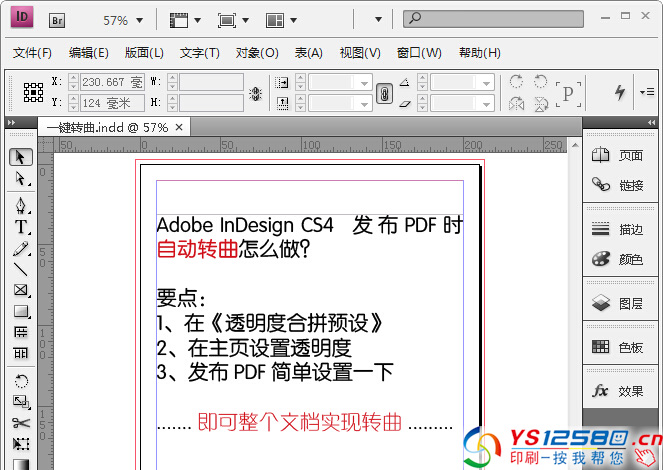Select the Direct Selection tool
The height and width of the screenshot is (470, 663).
click(21, 179)
